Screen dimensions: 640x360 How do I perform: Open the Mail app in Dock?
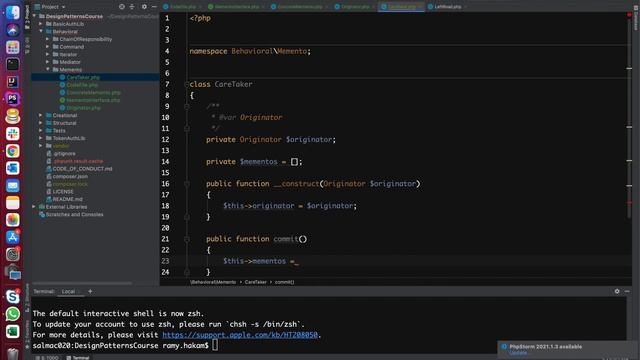click(13, 186)
